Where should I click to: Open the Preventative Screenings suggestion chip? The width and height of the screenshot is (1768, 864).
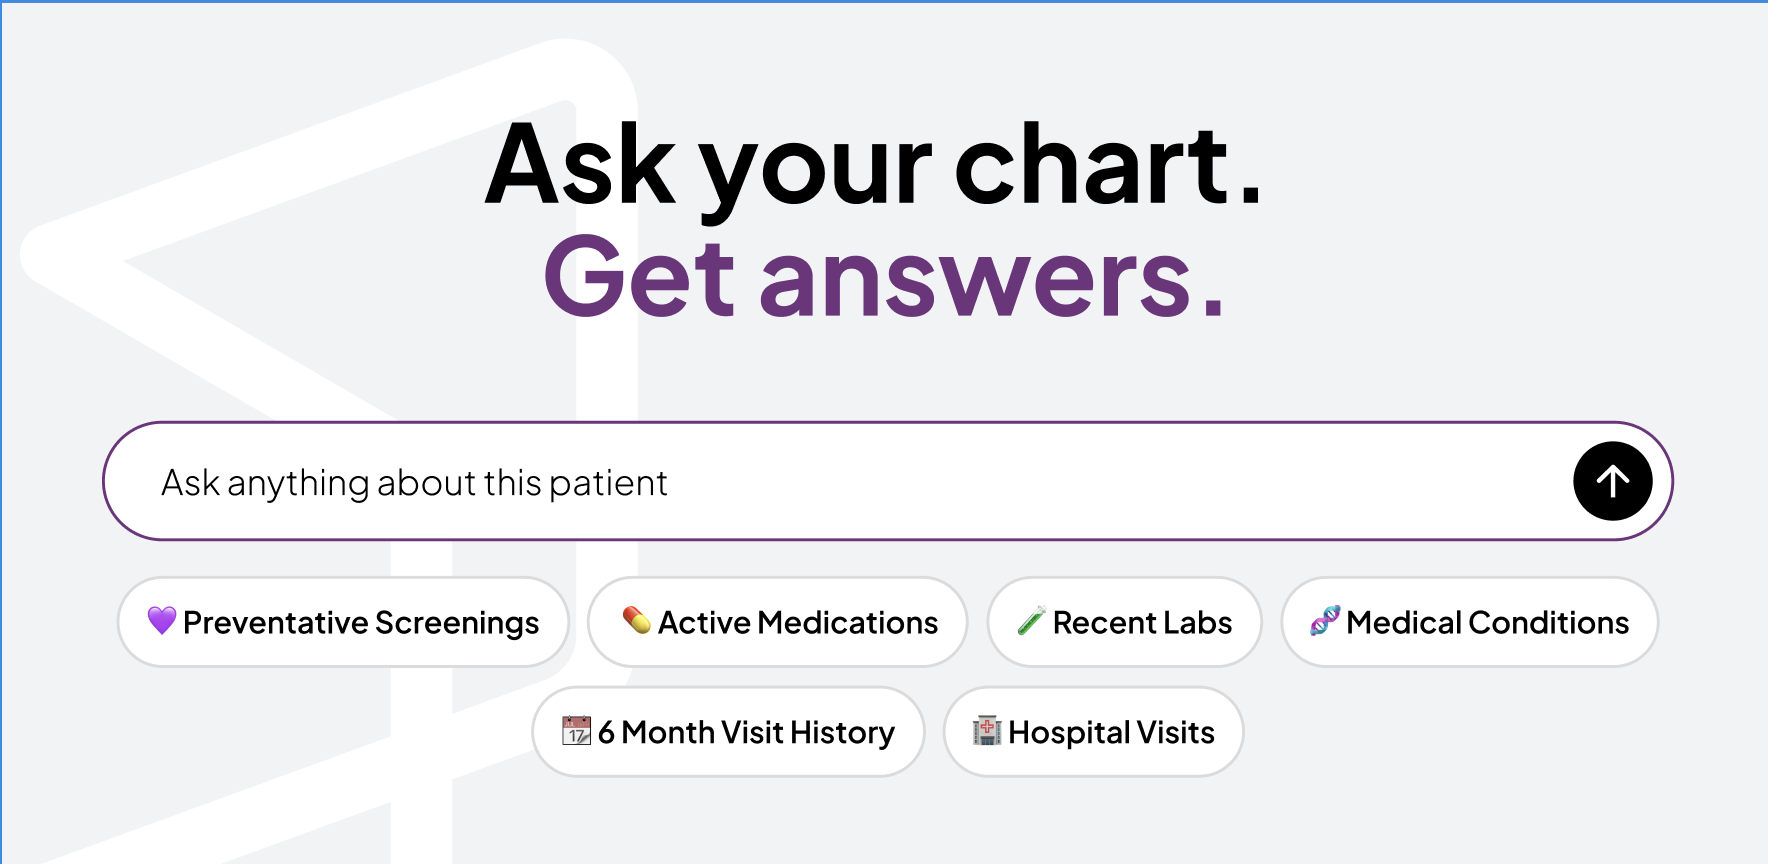point(342,622)
